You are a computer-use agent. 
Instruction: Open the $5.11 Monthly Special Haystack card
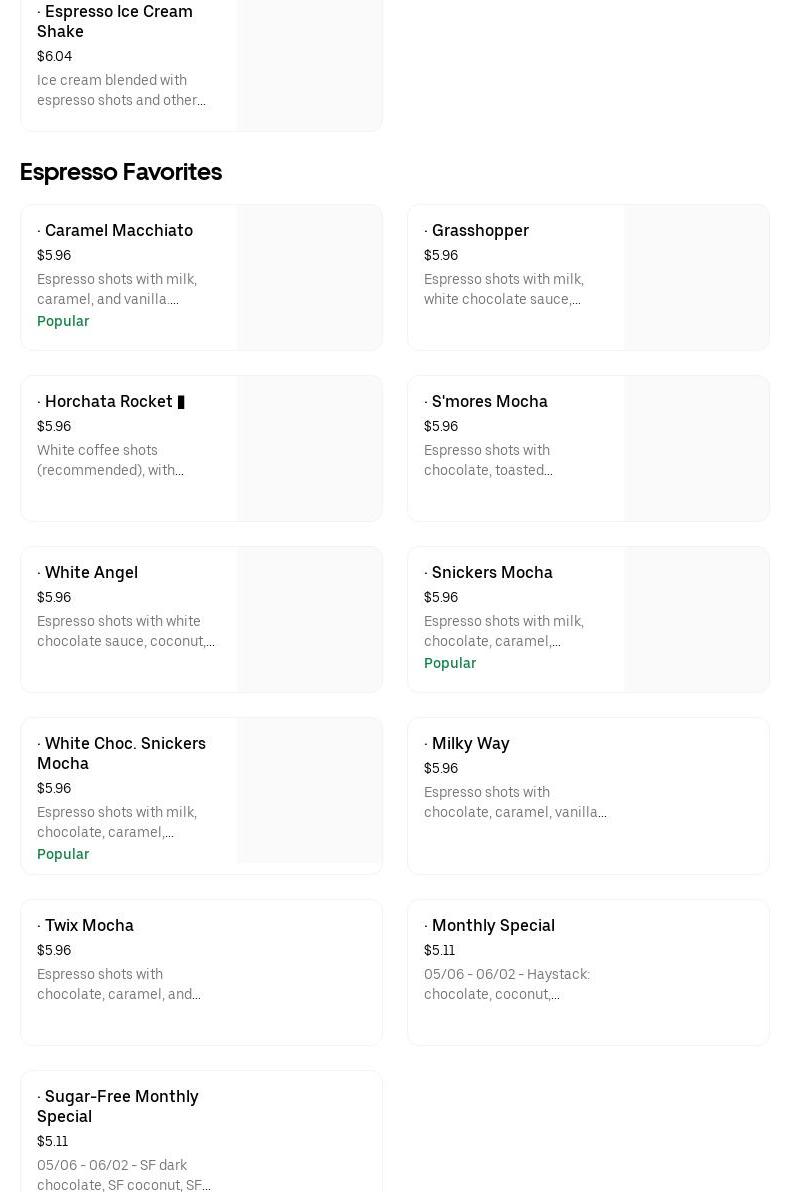588,972
